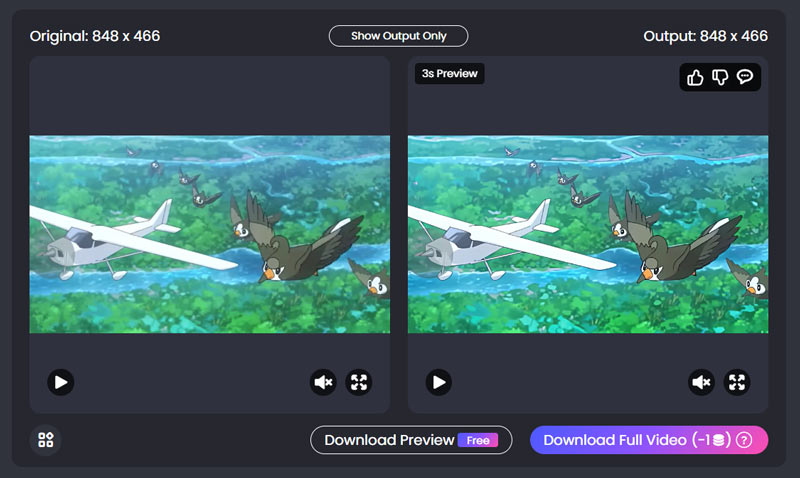Click the Output: 848 x 466 text
Screen dimensions: 800x478
point(705,36)
